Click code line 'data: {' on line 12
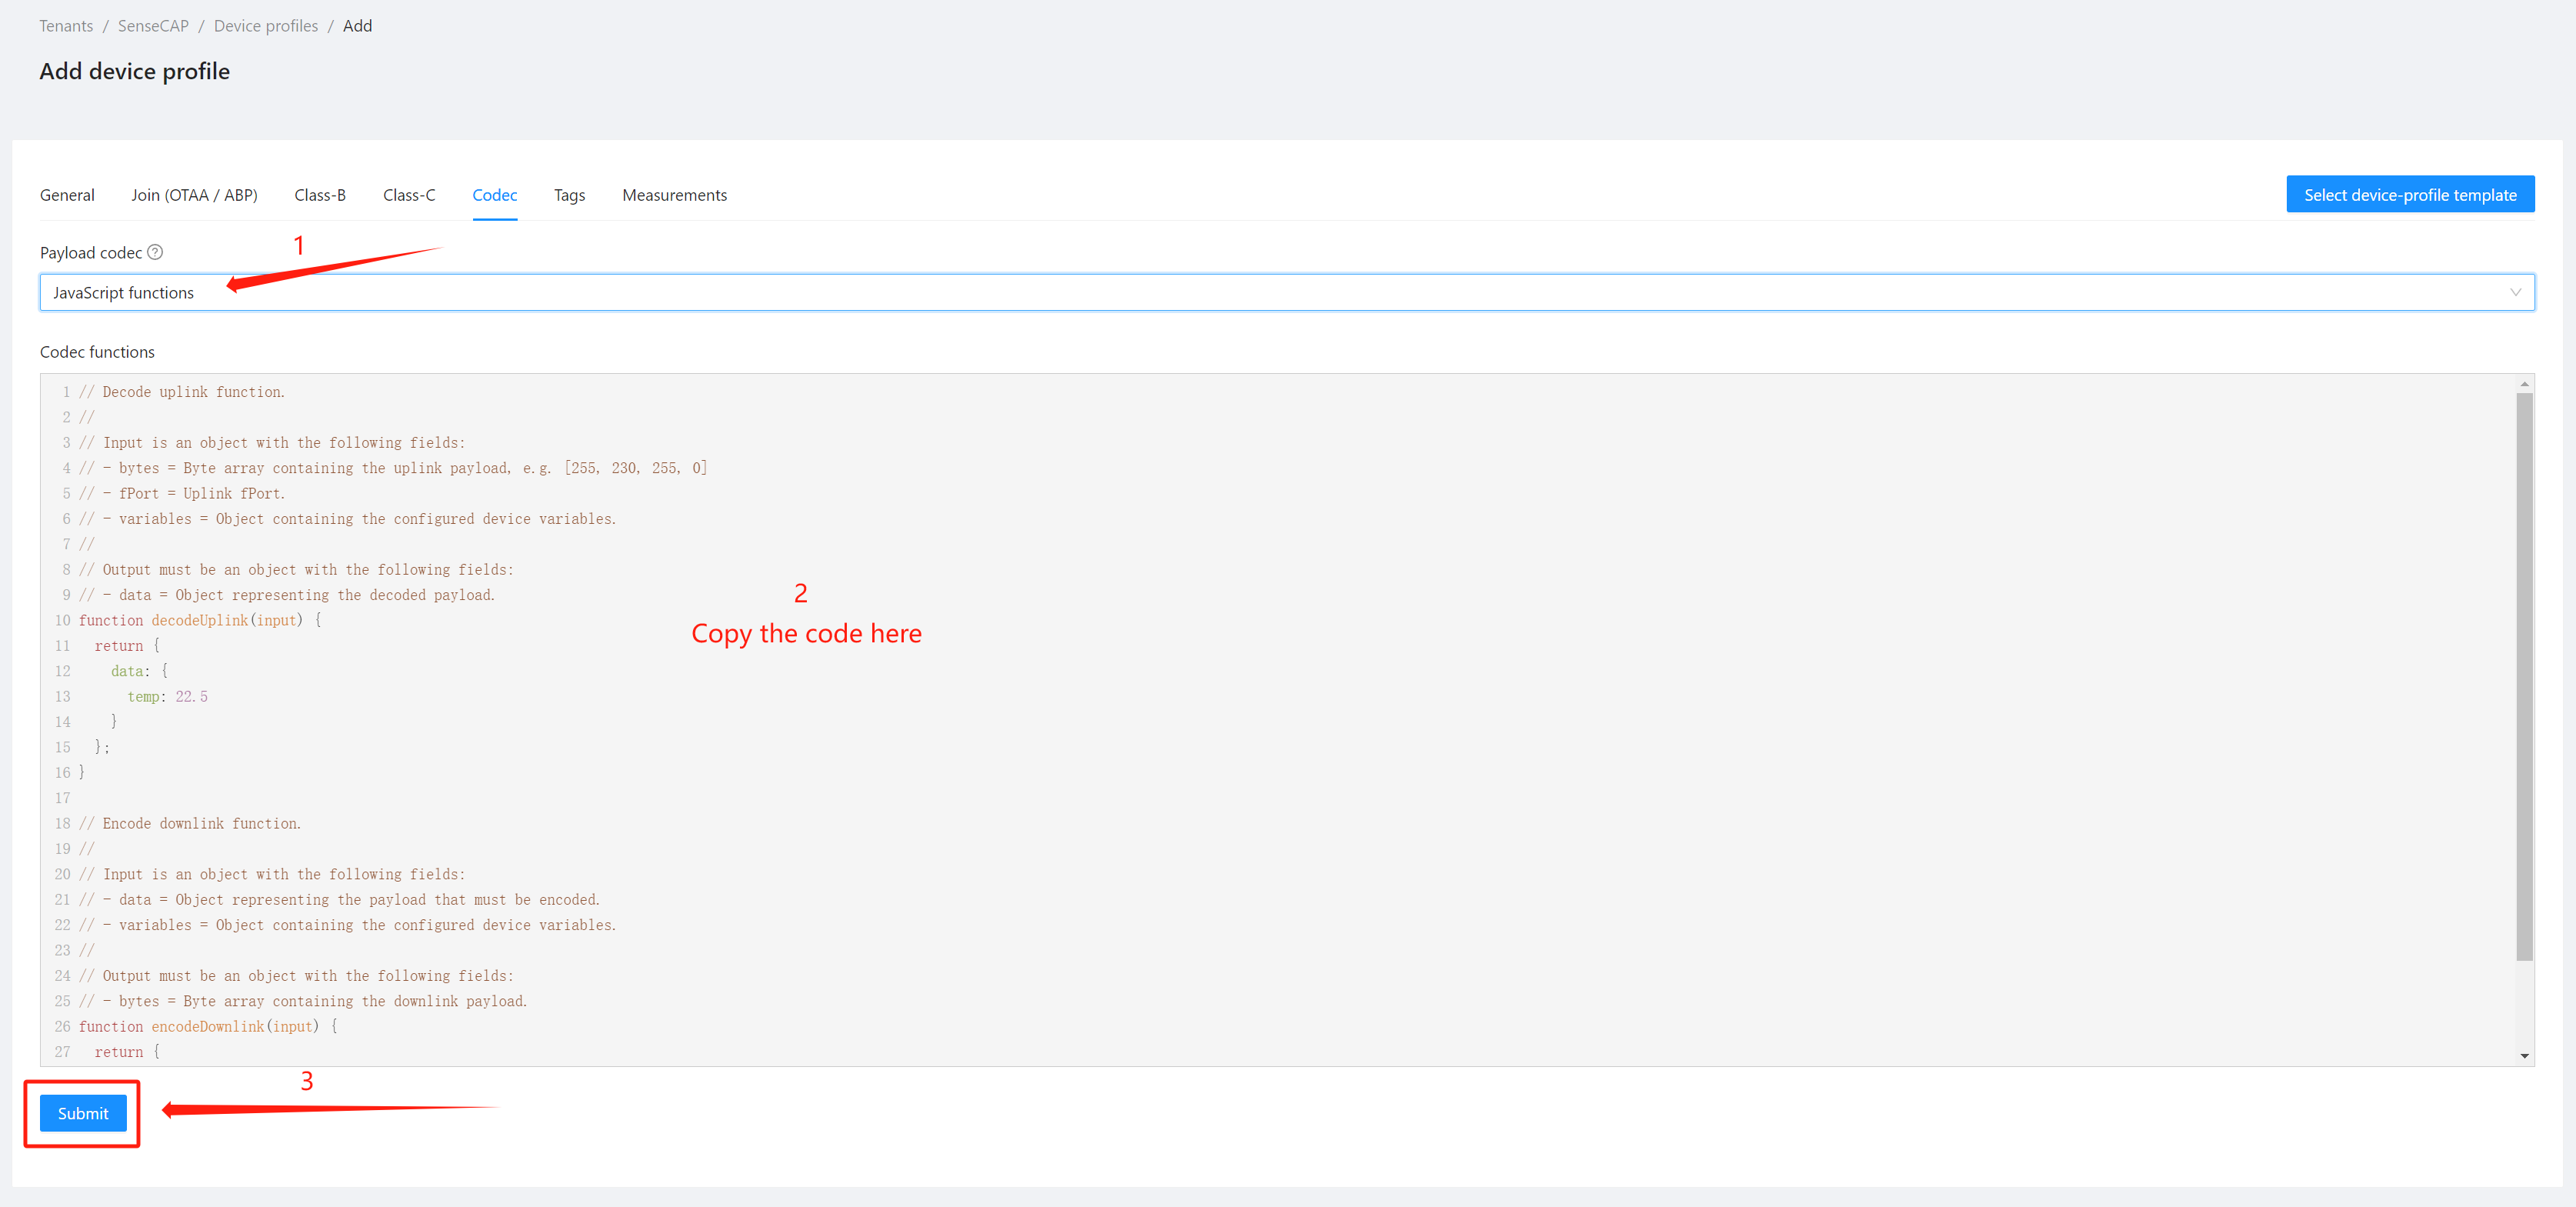The width and height of the screenshot is (2576, 1207). coord(139,671)
